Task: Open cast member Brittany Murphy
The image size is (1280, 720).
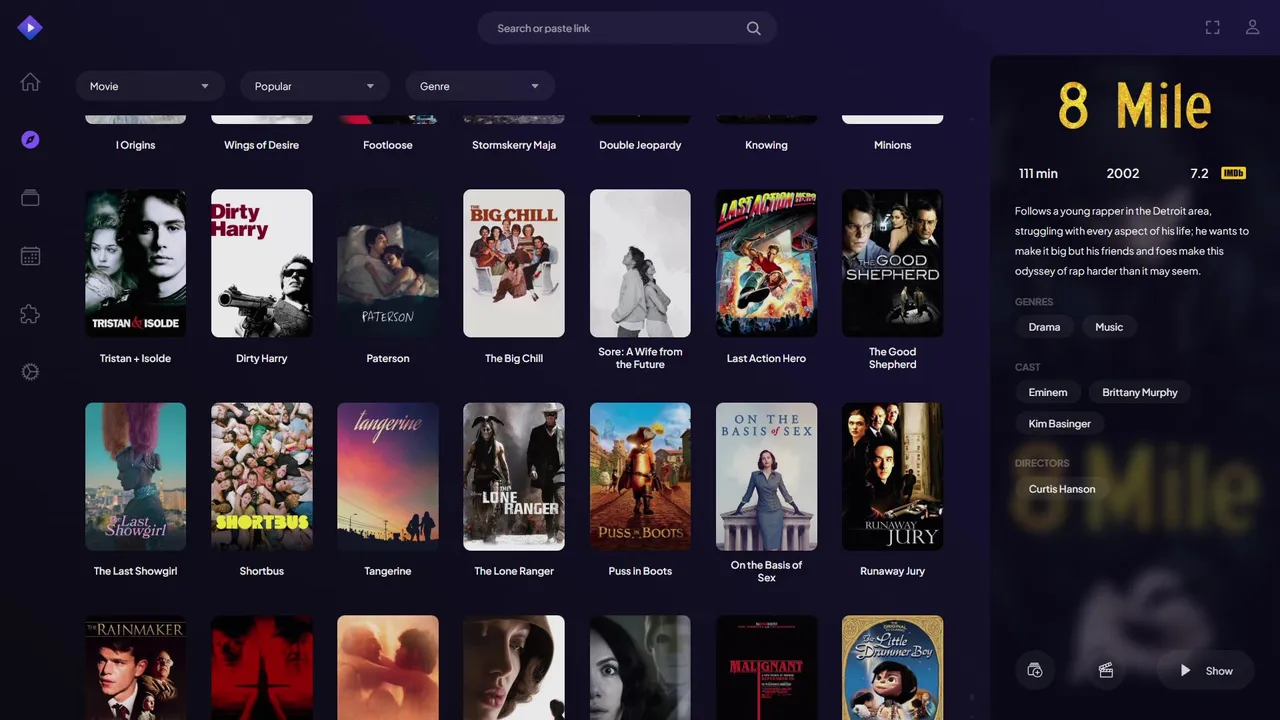Action: coord(1140,393)
